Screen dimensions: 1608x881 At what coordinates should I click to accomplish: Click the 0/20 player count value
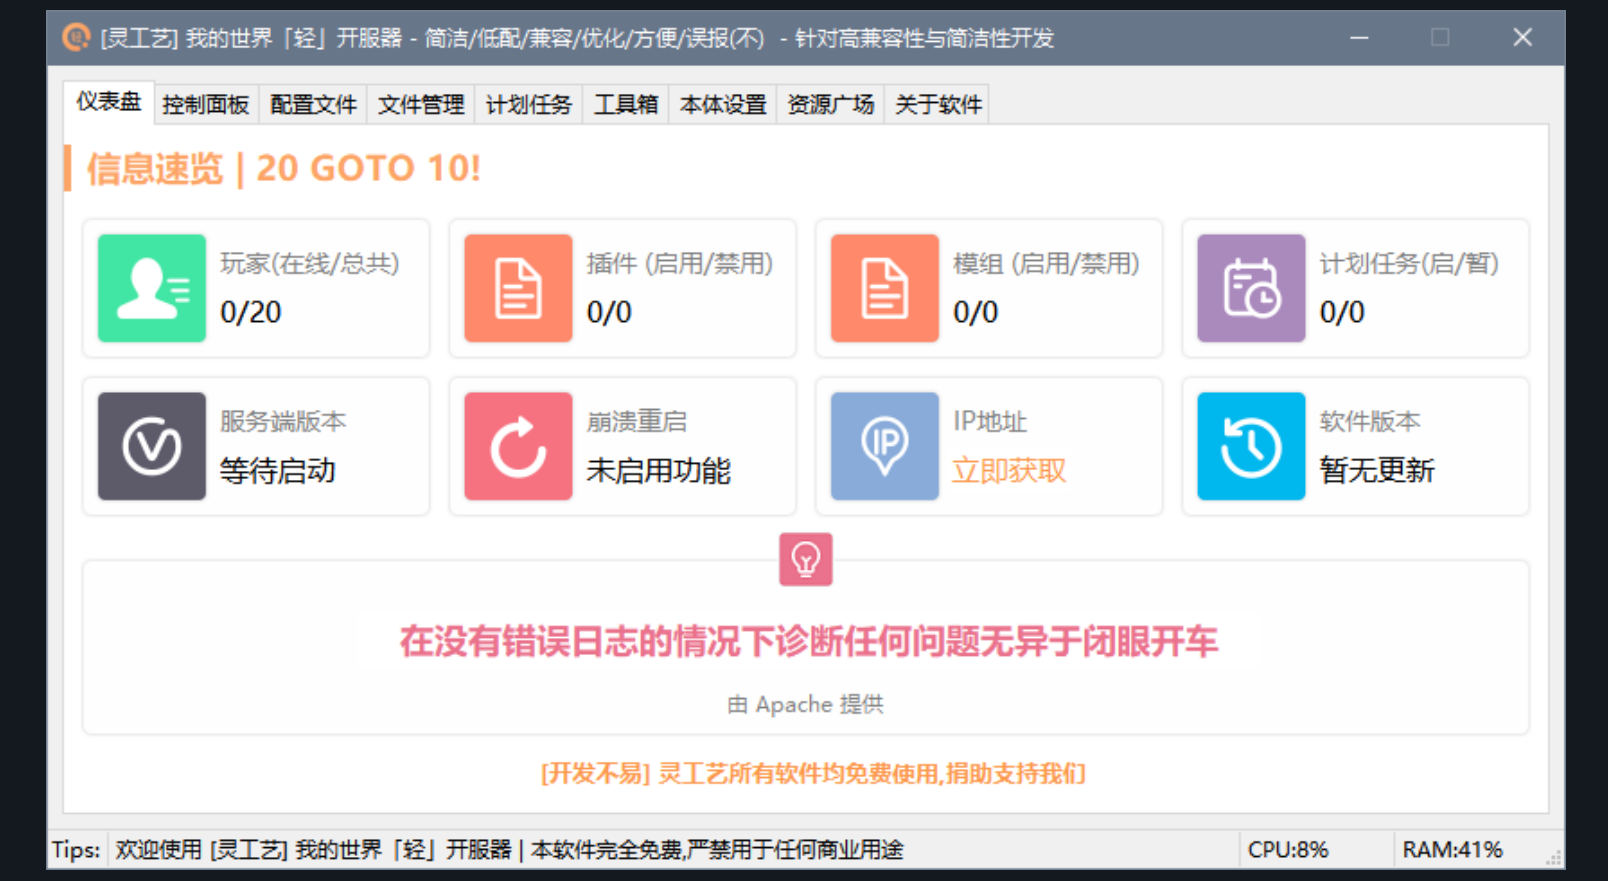[251, 312]
